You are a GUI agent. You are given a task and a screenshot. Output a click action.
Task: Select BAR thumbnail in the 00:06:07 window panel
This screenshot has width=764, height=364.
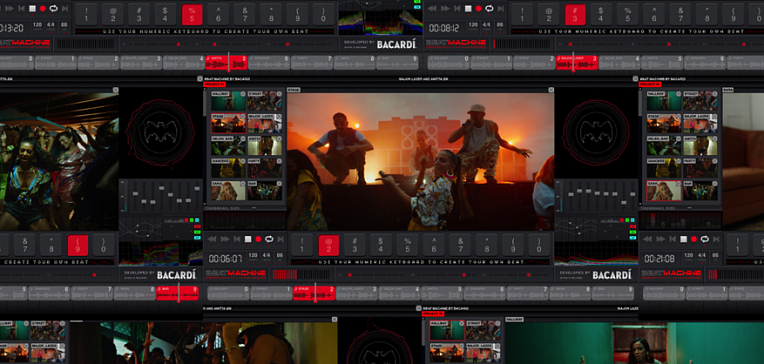point(265,191)
